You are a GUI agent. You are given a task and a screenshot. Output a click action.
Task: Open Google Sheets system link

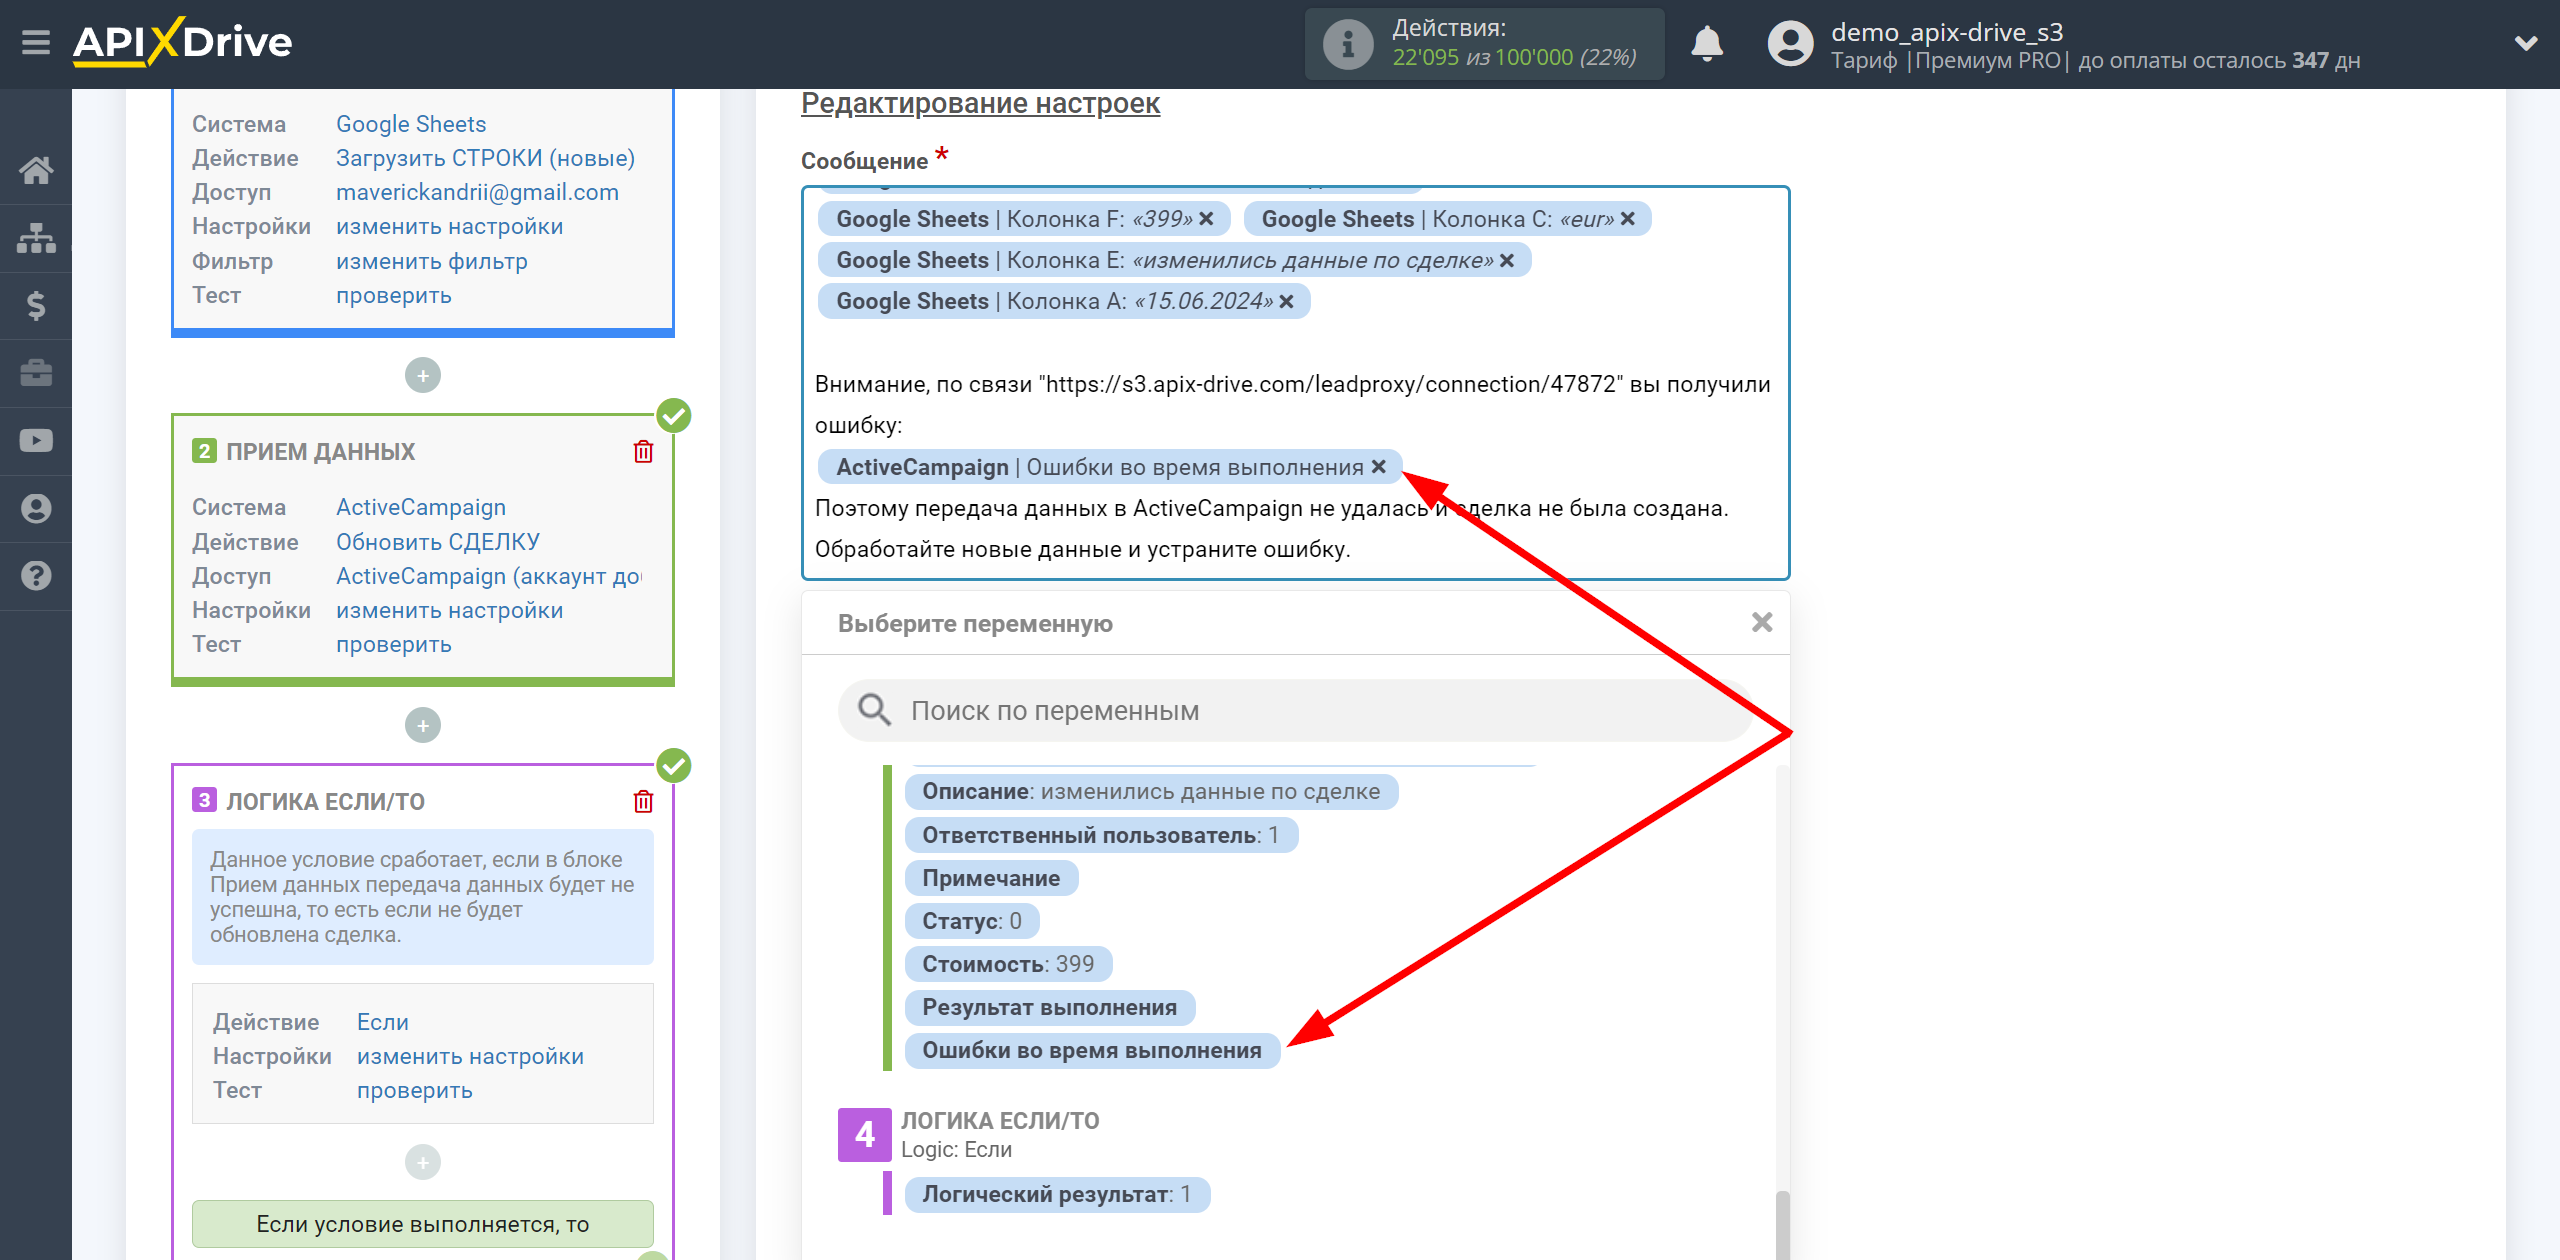tap(411, 124)
